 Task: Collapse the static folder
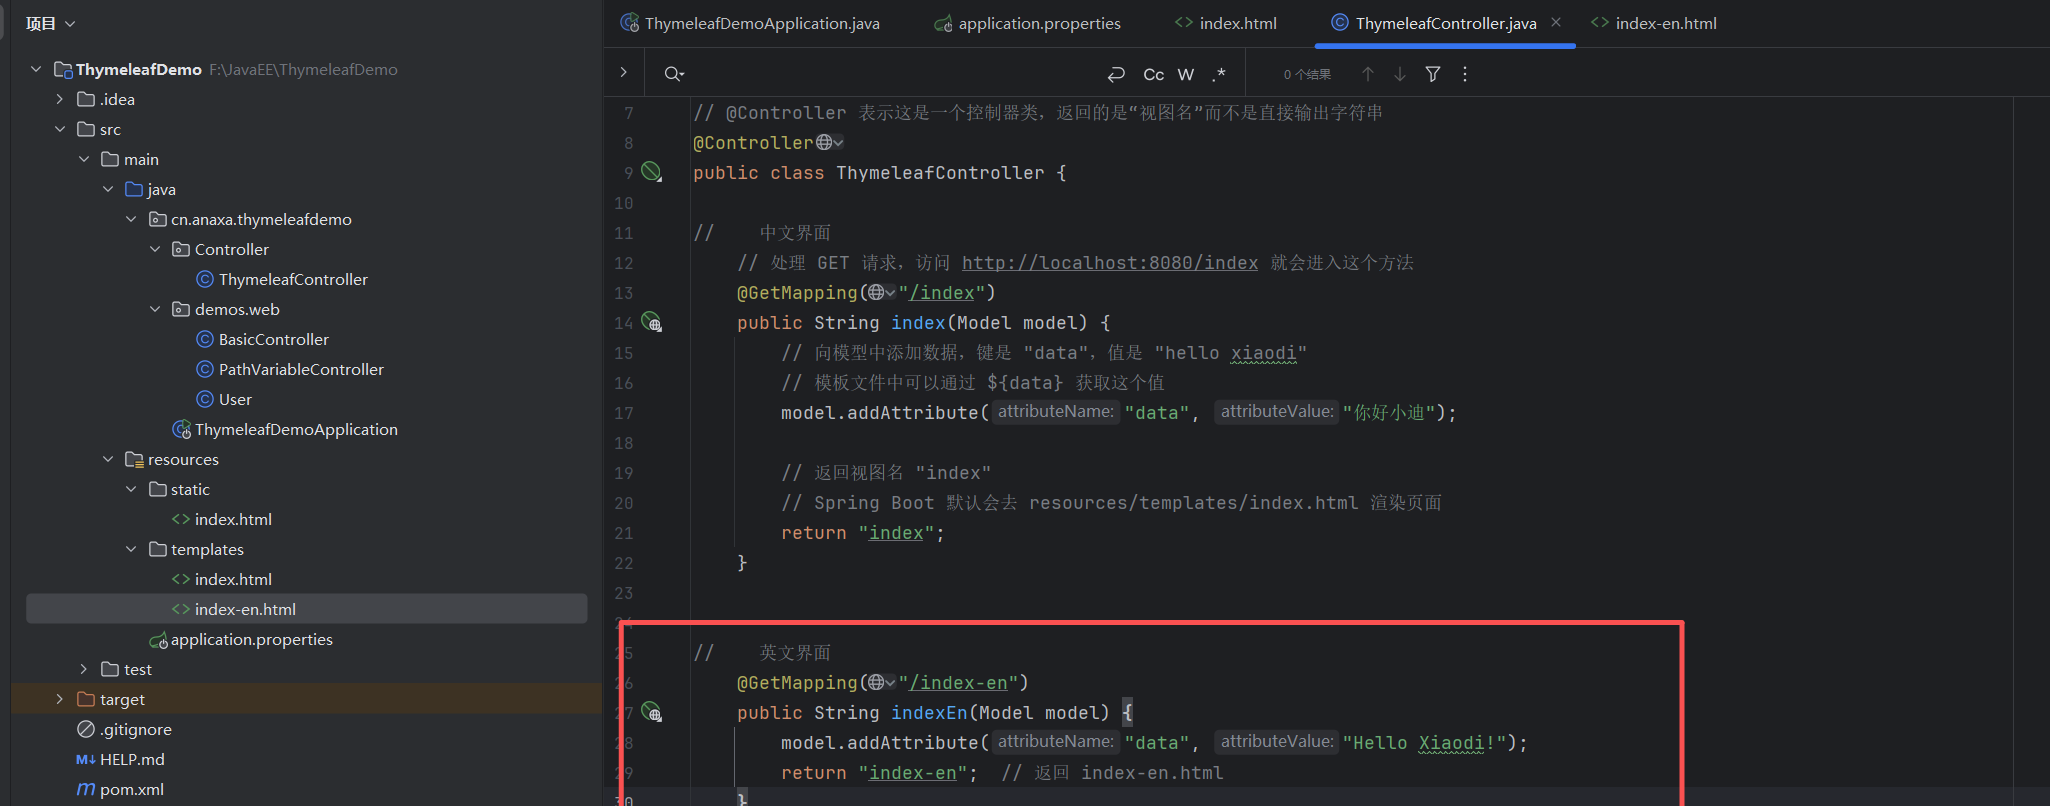pyautogui.click(x=131, y=489)
